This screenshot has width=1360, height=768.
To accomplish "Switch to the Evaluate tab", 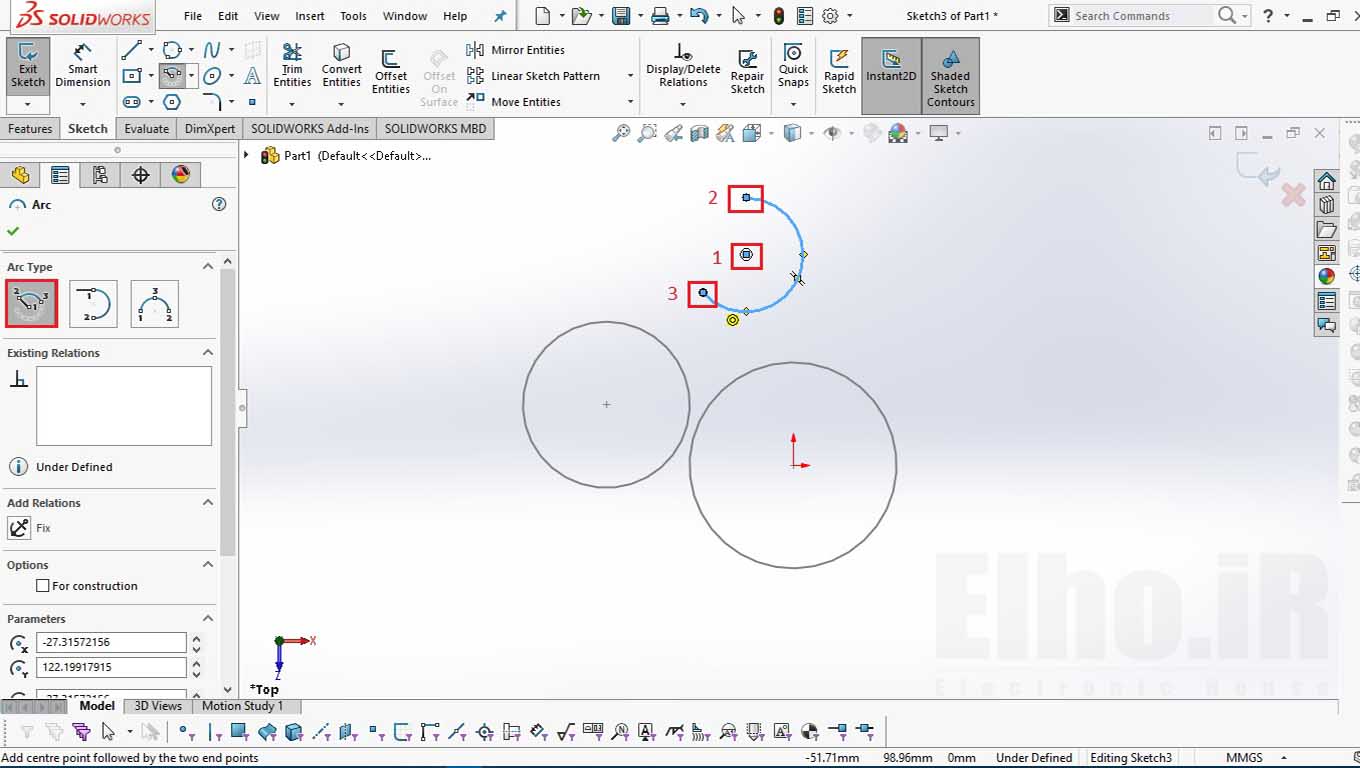I will pos(147,128).
